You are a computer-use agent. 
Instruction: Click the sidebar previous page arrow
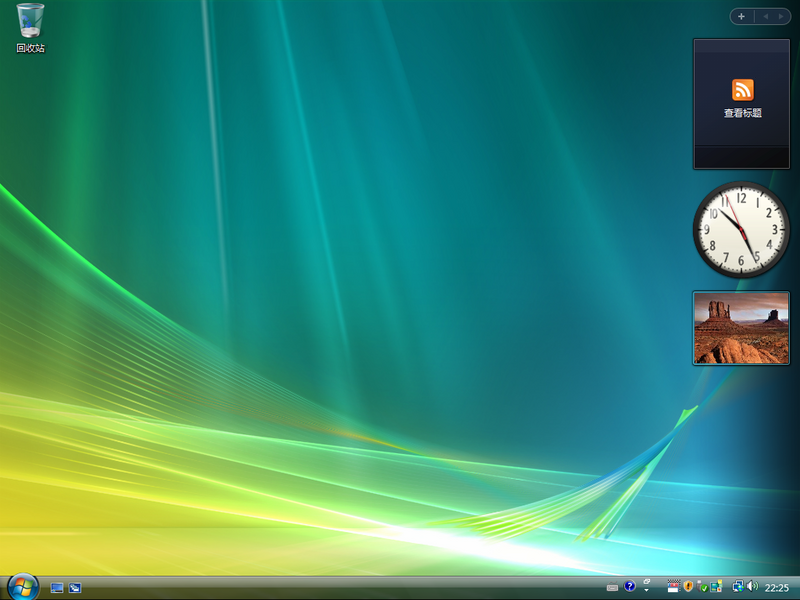coord(765,16)
